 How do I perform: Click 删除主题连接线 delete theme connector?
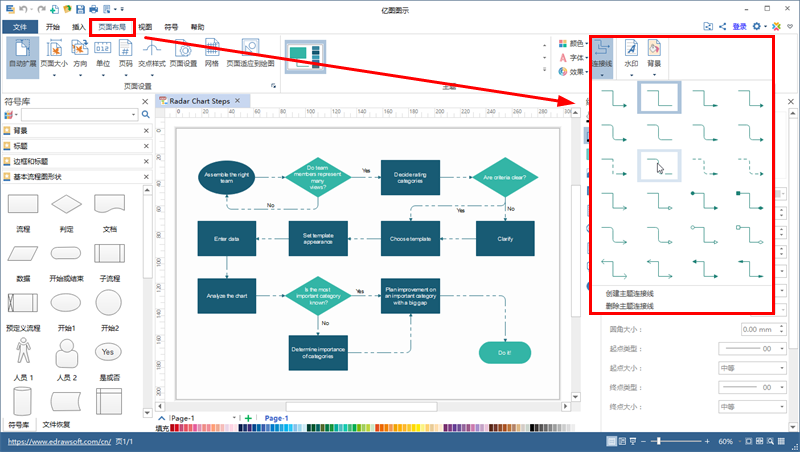click(630, 306)
